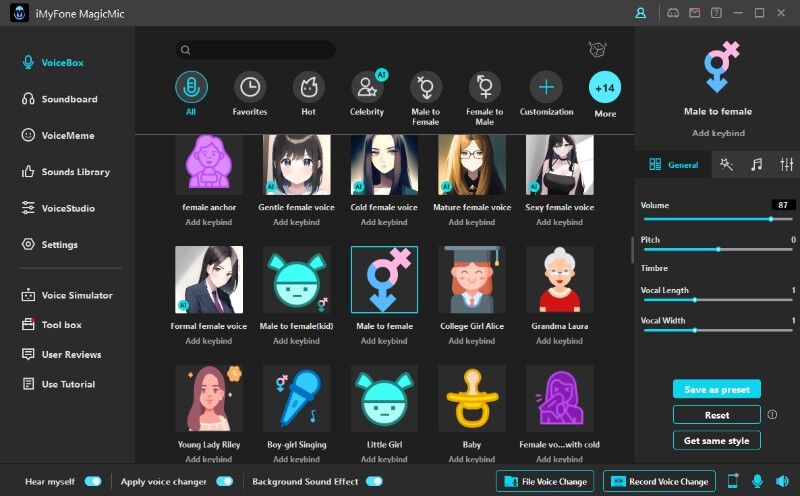Open the magic wand effects tab
The width and height of the screenshot is (800, 496).
click(x=726, y=164)
